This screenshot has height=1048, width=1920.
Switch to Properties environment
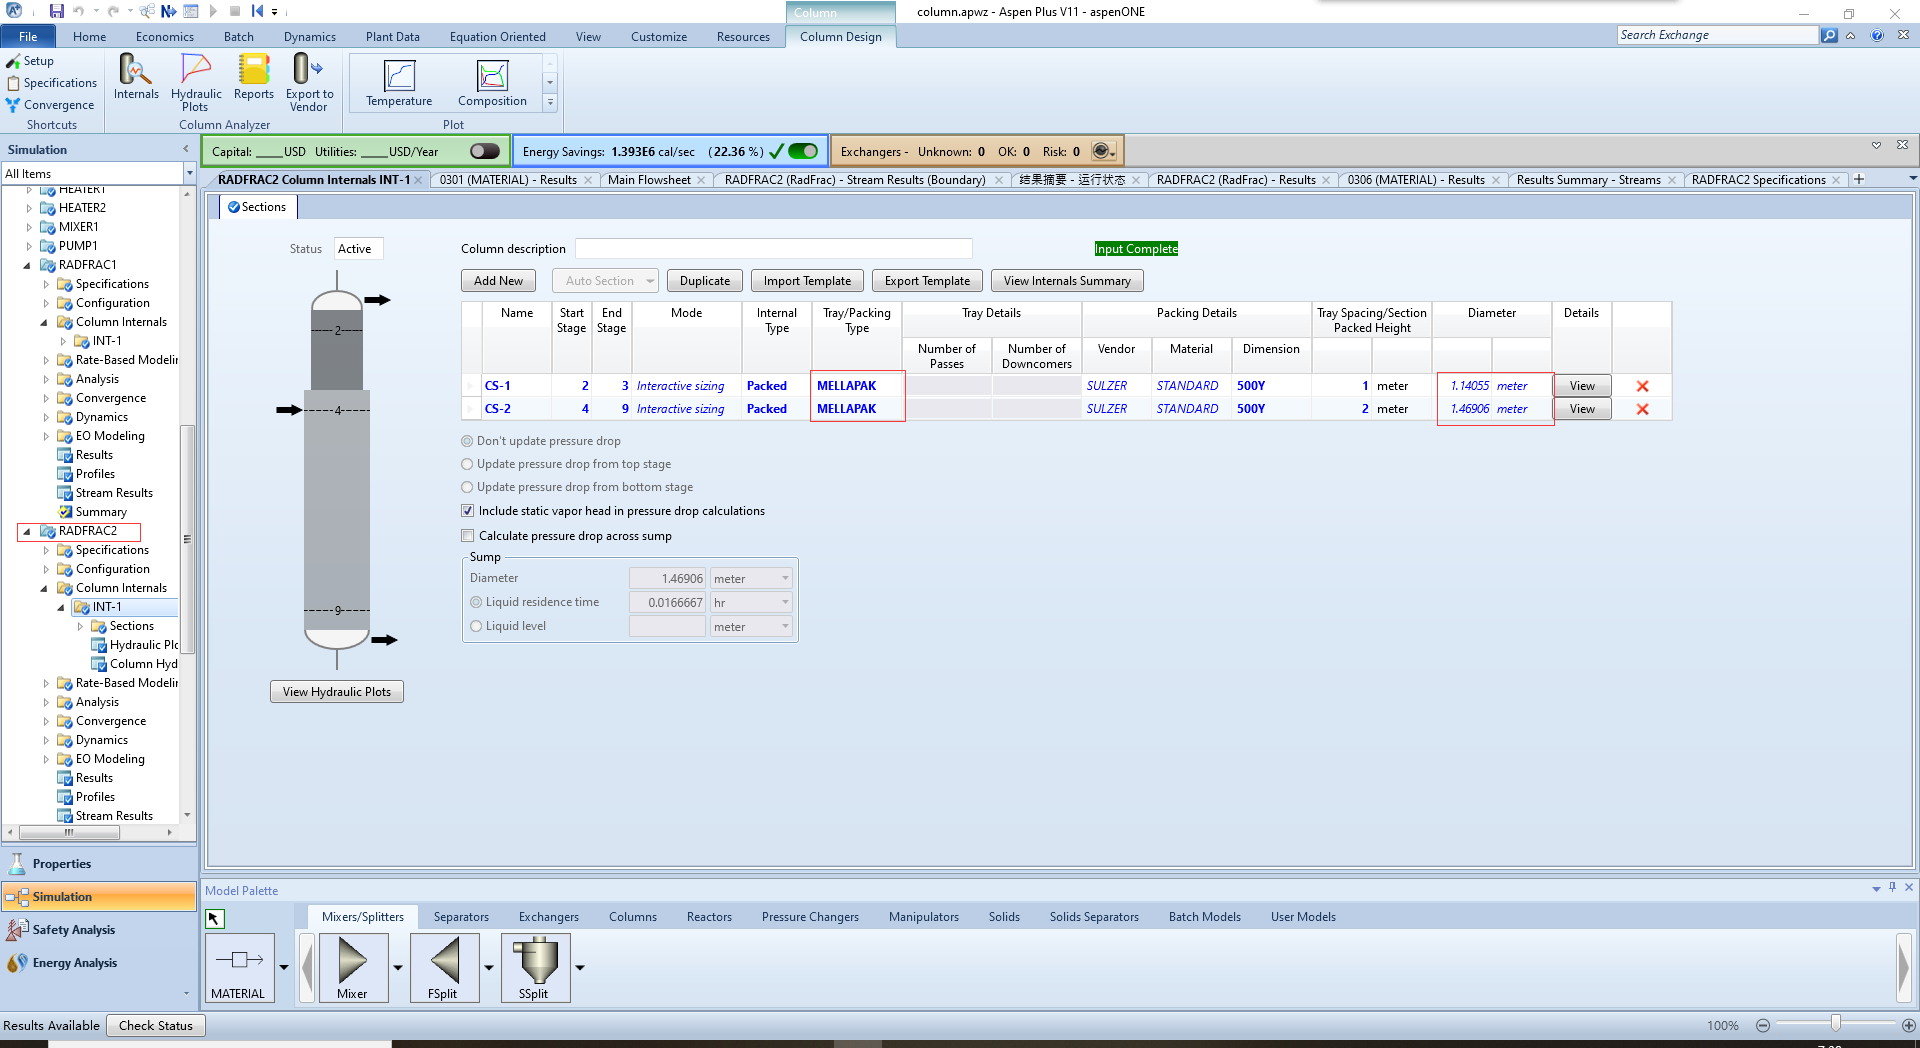(x=99, y=864)
